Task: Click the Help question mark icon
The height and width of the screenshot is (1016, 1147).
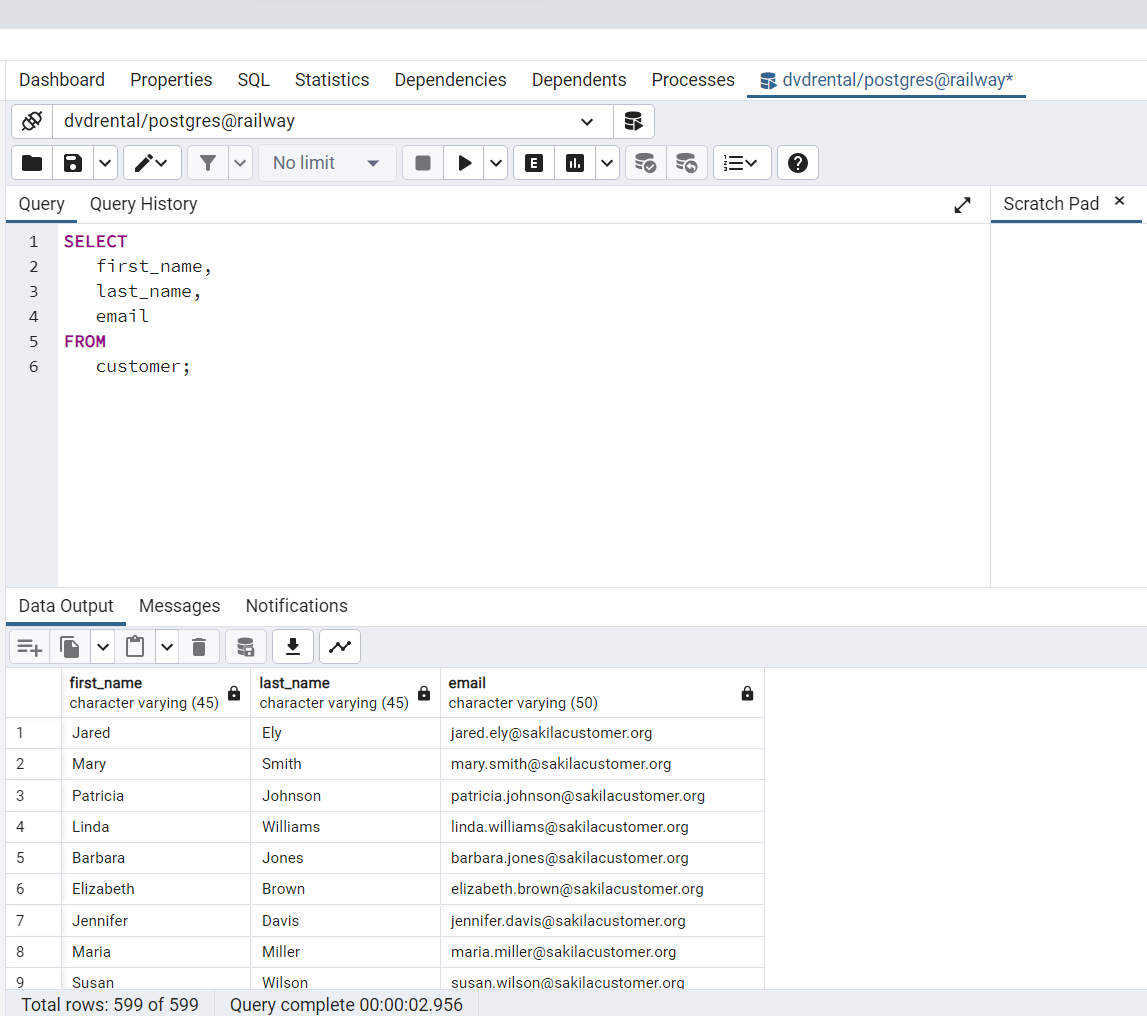Action: (x=798, y=162)
